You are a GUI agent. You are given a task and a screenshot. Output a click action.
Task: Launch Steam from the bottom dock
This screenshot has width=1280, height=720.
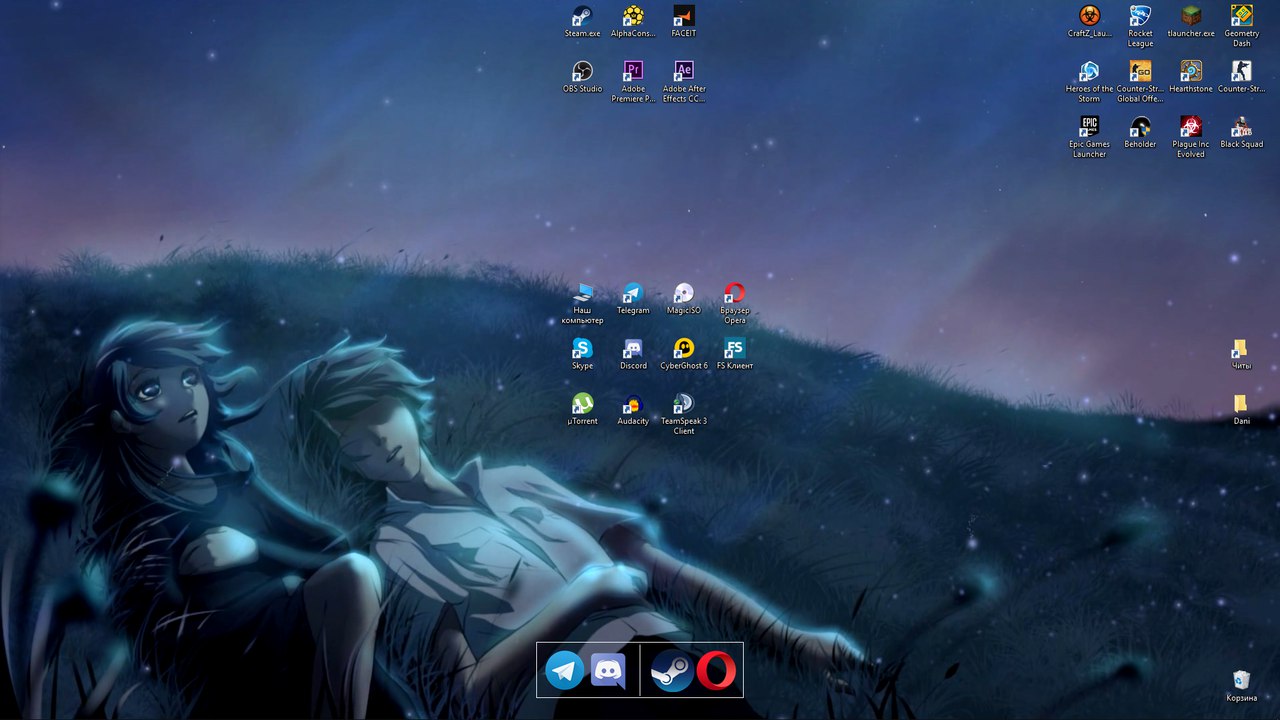point(672,670)
